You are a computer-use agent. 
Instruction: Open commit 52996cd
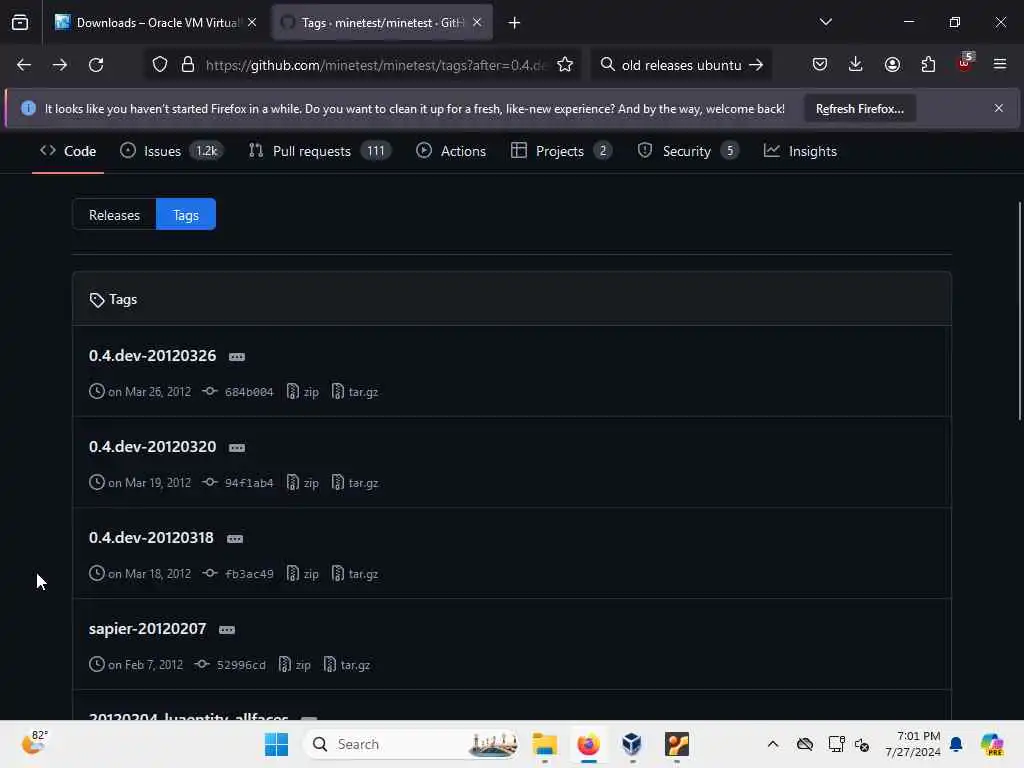click(241, 665)
